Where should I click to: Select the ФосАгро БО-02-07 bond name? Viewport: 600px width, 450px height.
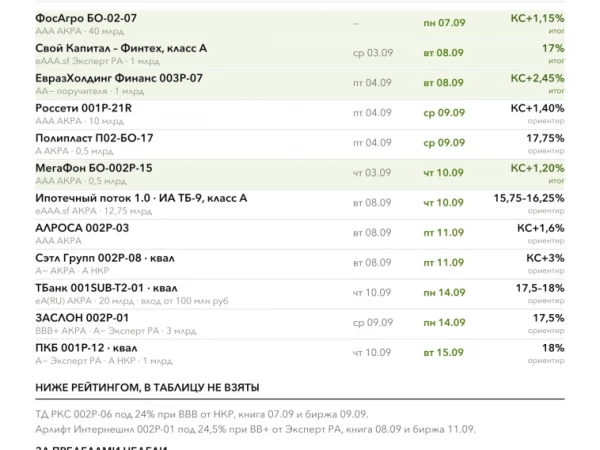(86, 18)
